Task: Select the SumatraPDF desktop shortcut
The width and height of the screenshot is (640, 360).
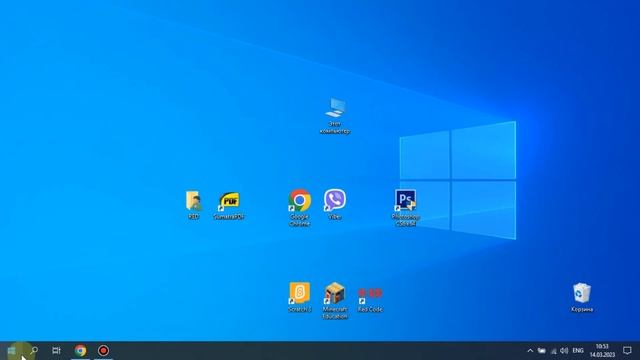Action: pyautogui.click(x=229, y=205)
